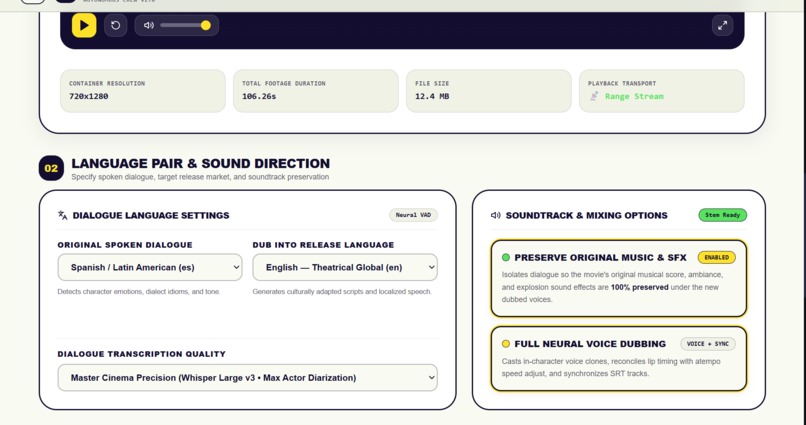The width and height of the screenshot is (806, 425).
Task: Open the Dialogue Transcription Quality dropdown
Action: [x=247, y=378]
